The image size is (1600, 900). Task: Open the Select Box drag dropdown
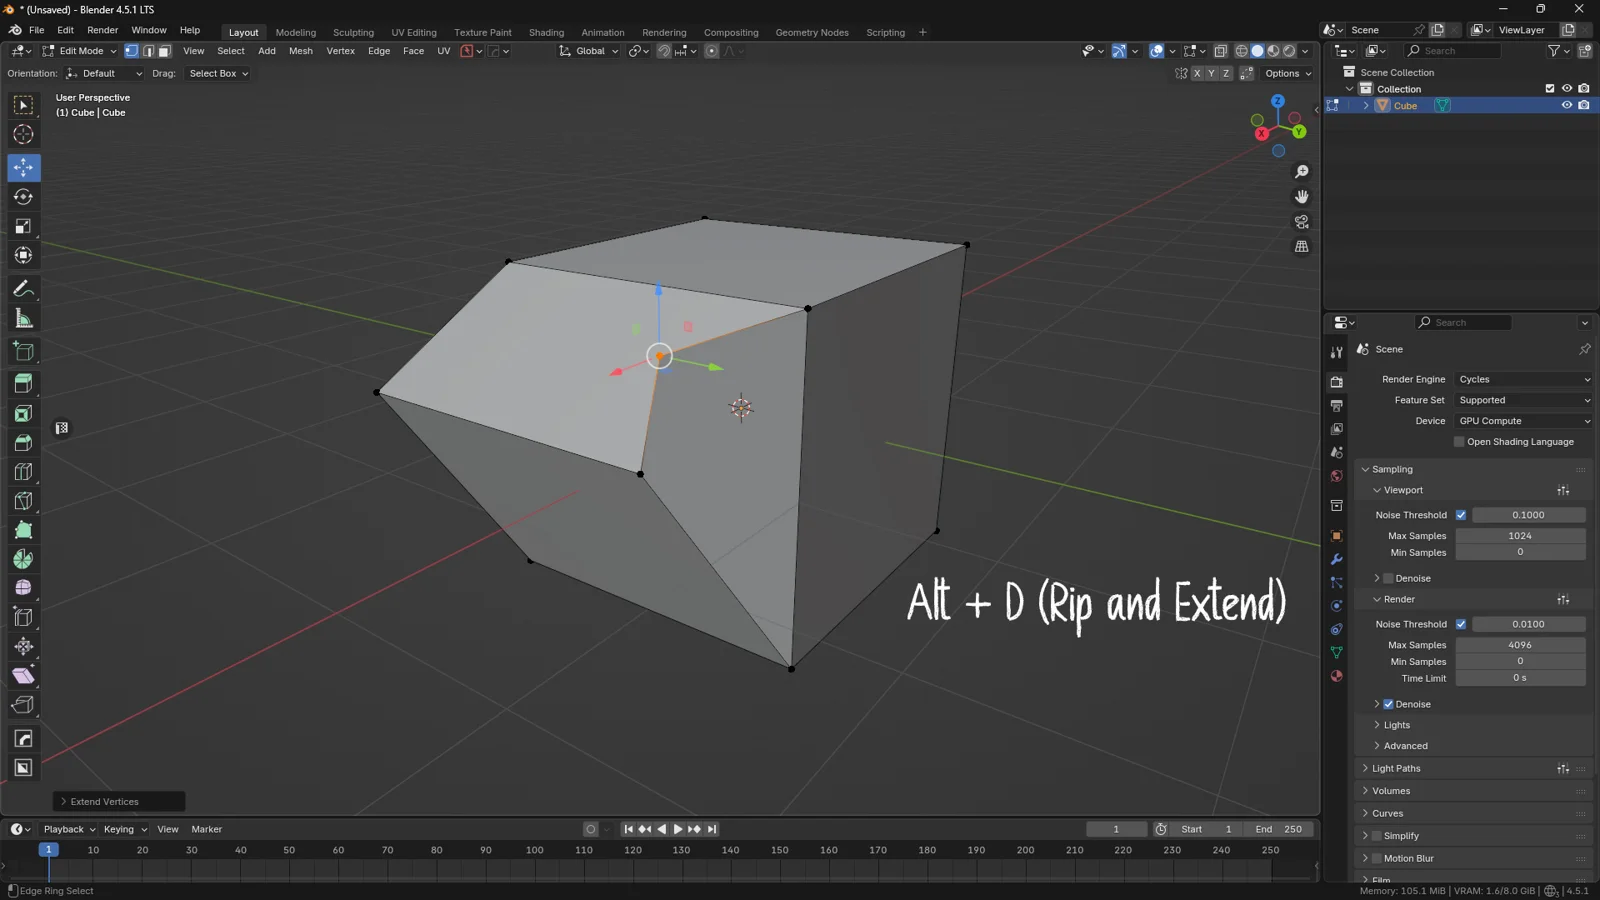point(217,73)
